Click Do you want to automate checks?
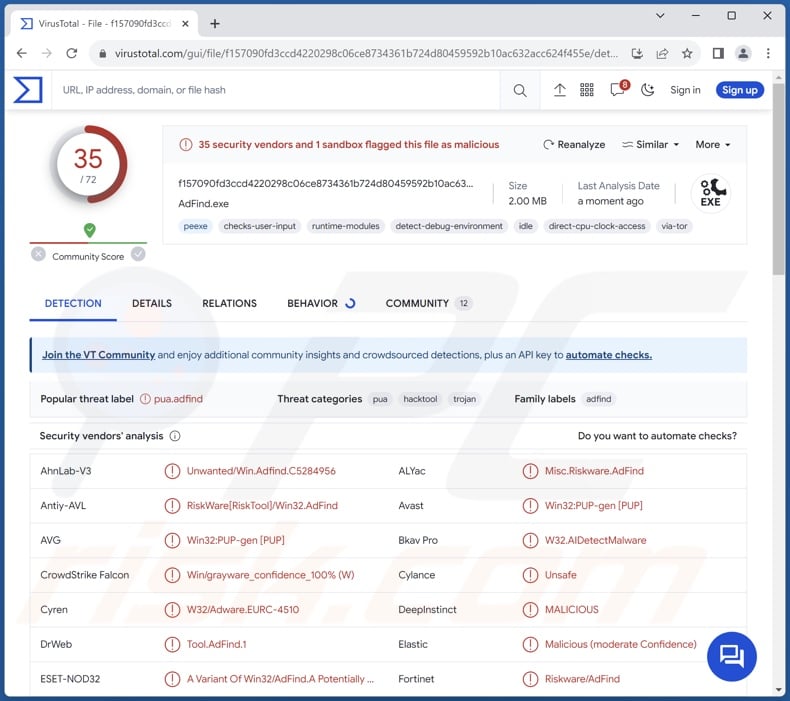Viewport: 790px width, 701px height. pyautogui.click(x=657, y=436)
